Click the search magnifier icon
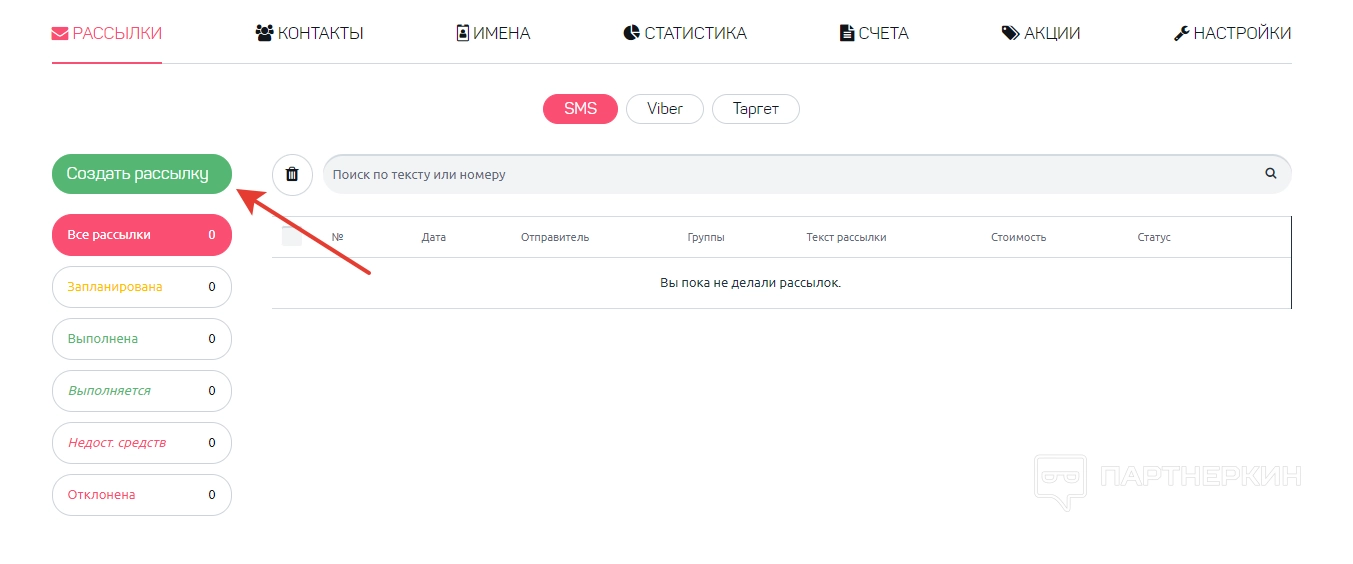1353x564 pixels. pos(1271,173)
